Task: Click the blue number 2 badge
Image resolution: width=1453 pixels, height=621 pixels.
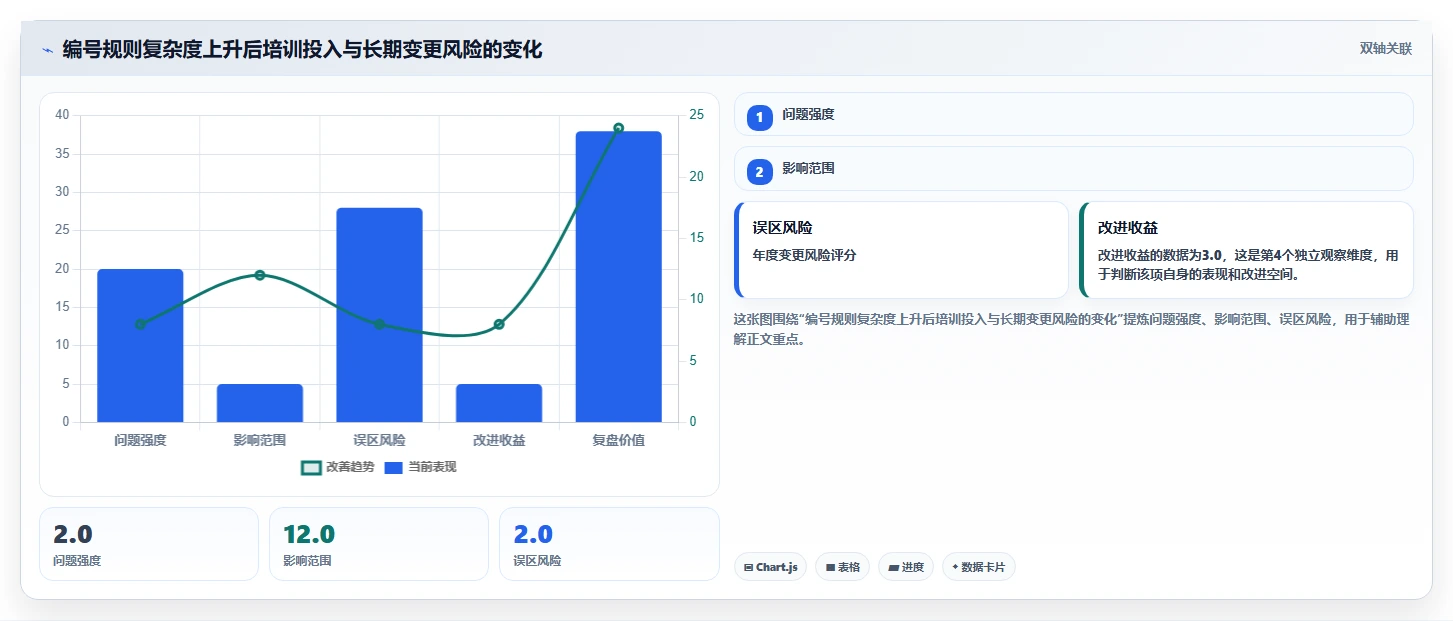Action: (x=759, y=172)
